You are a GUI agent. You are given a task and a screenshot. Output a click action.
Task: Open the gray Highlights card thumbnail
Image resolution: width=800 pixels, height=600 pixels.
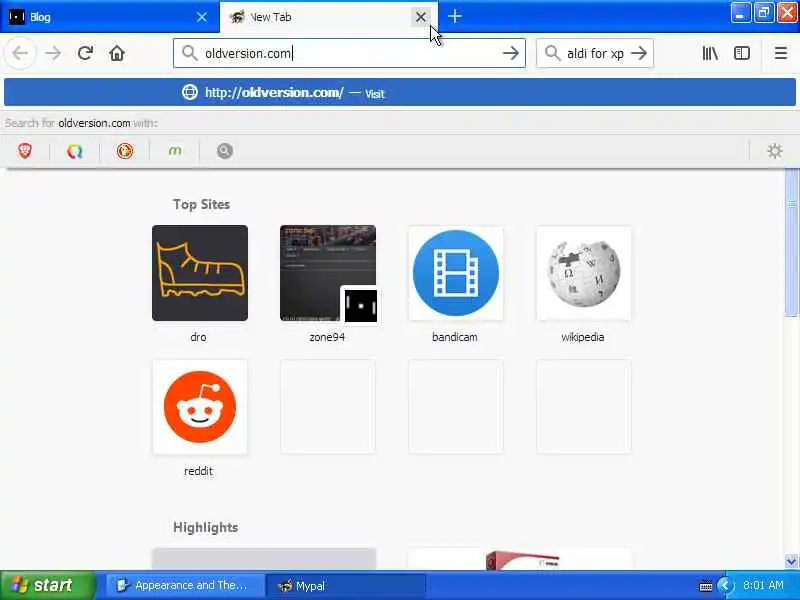coord(264,559)
